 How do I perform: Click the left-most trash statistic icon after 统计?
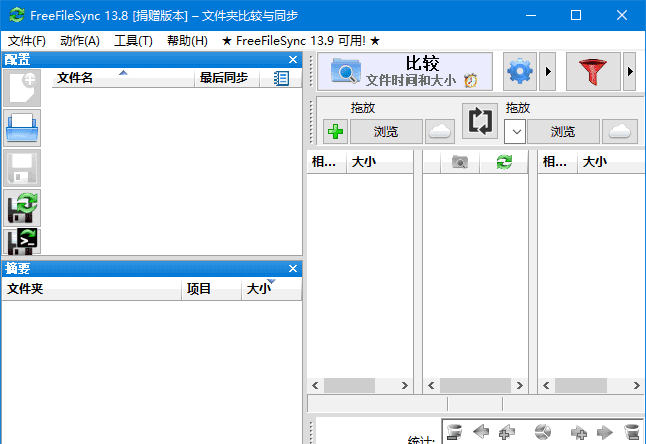pos(454,432)
